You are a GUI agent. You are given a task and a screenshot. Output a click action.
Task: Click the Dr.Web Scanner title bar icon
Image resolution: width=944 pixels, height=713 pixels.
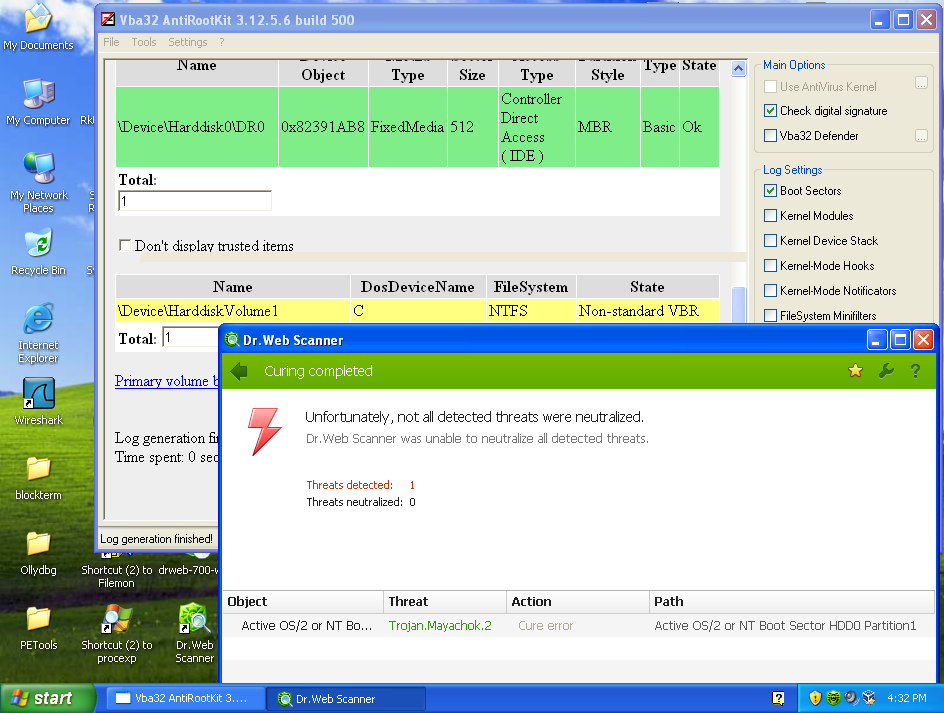232,340
